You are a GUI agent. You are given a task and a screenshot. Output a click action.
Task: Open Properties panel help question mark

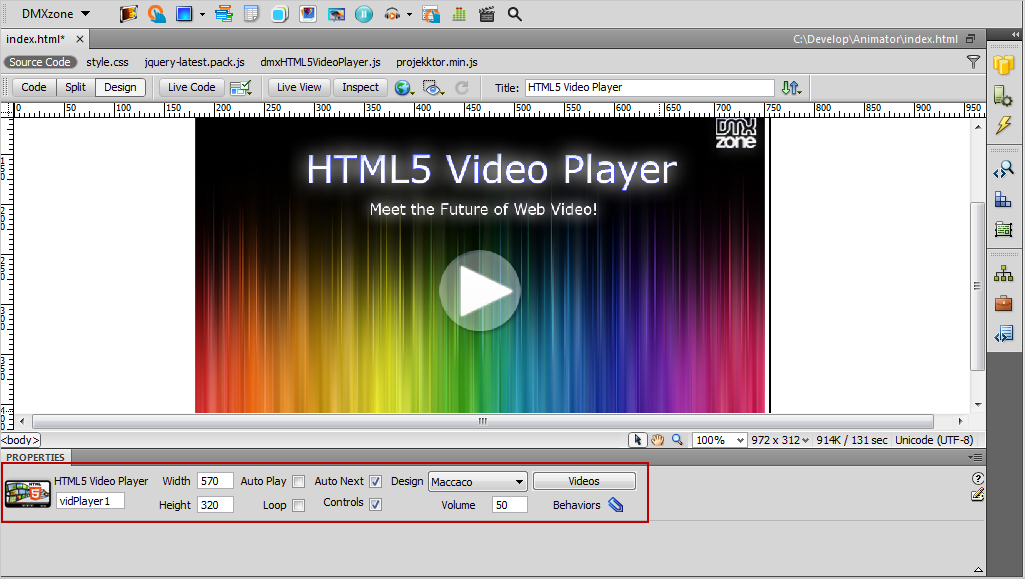(x=978, y=478)
